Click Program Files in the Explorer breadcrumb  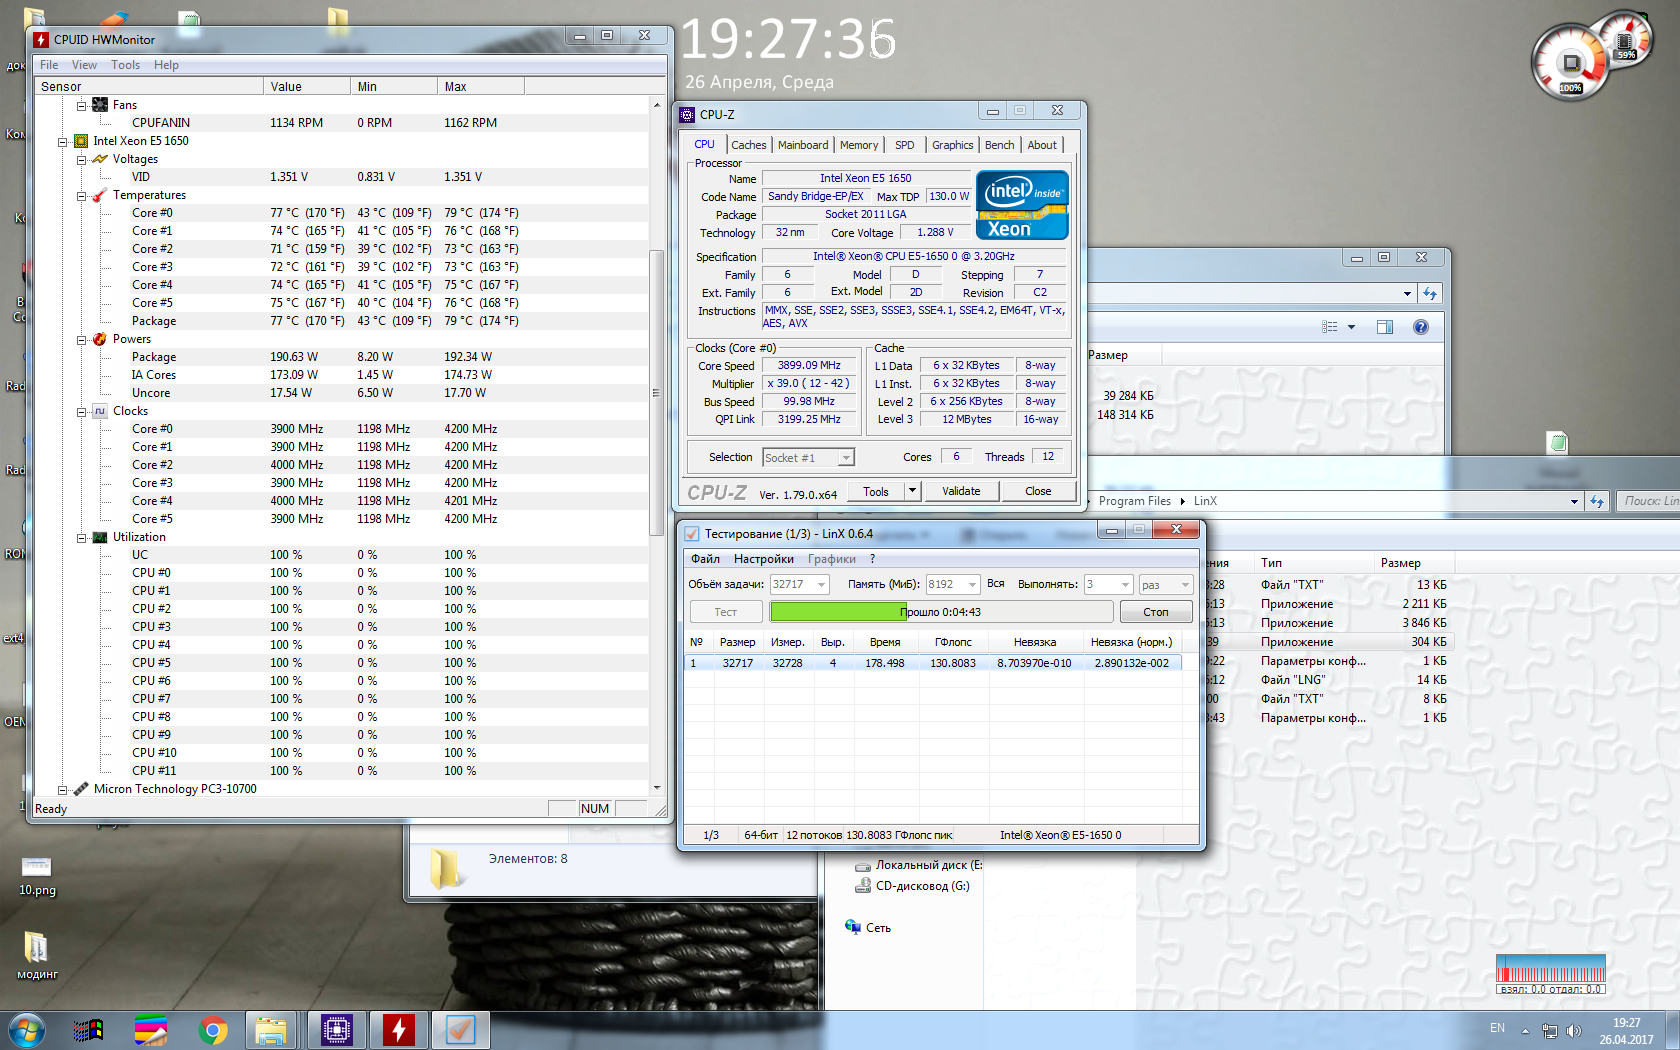[1135, 501]
